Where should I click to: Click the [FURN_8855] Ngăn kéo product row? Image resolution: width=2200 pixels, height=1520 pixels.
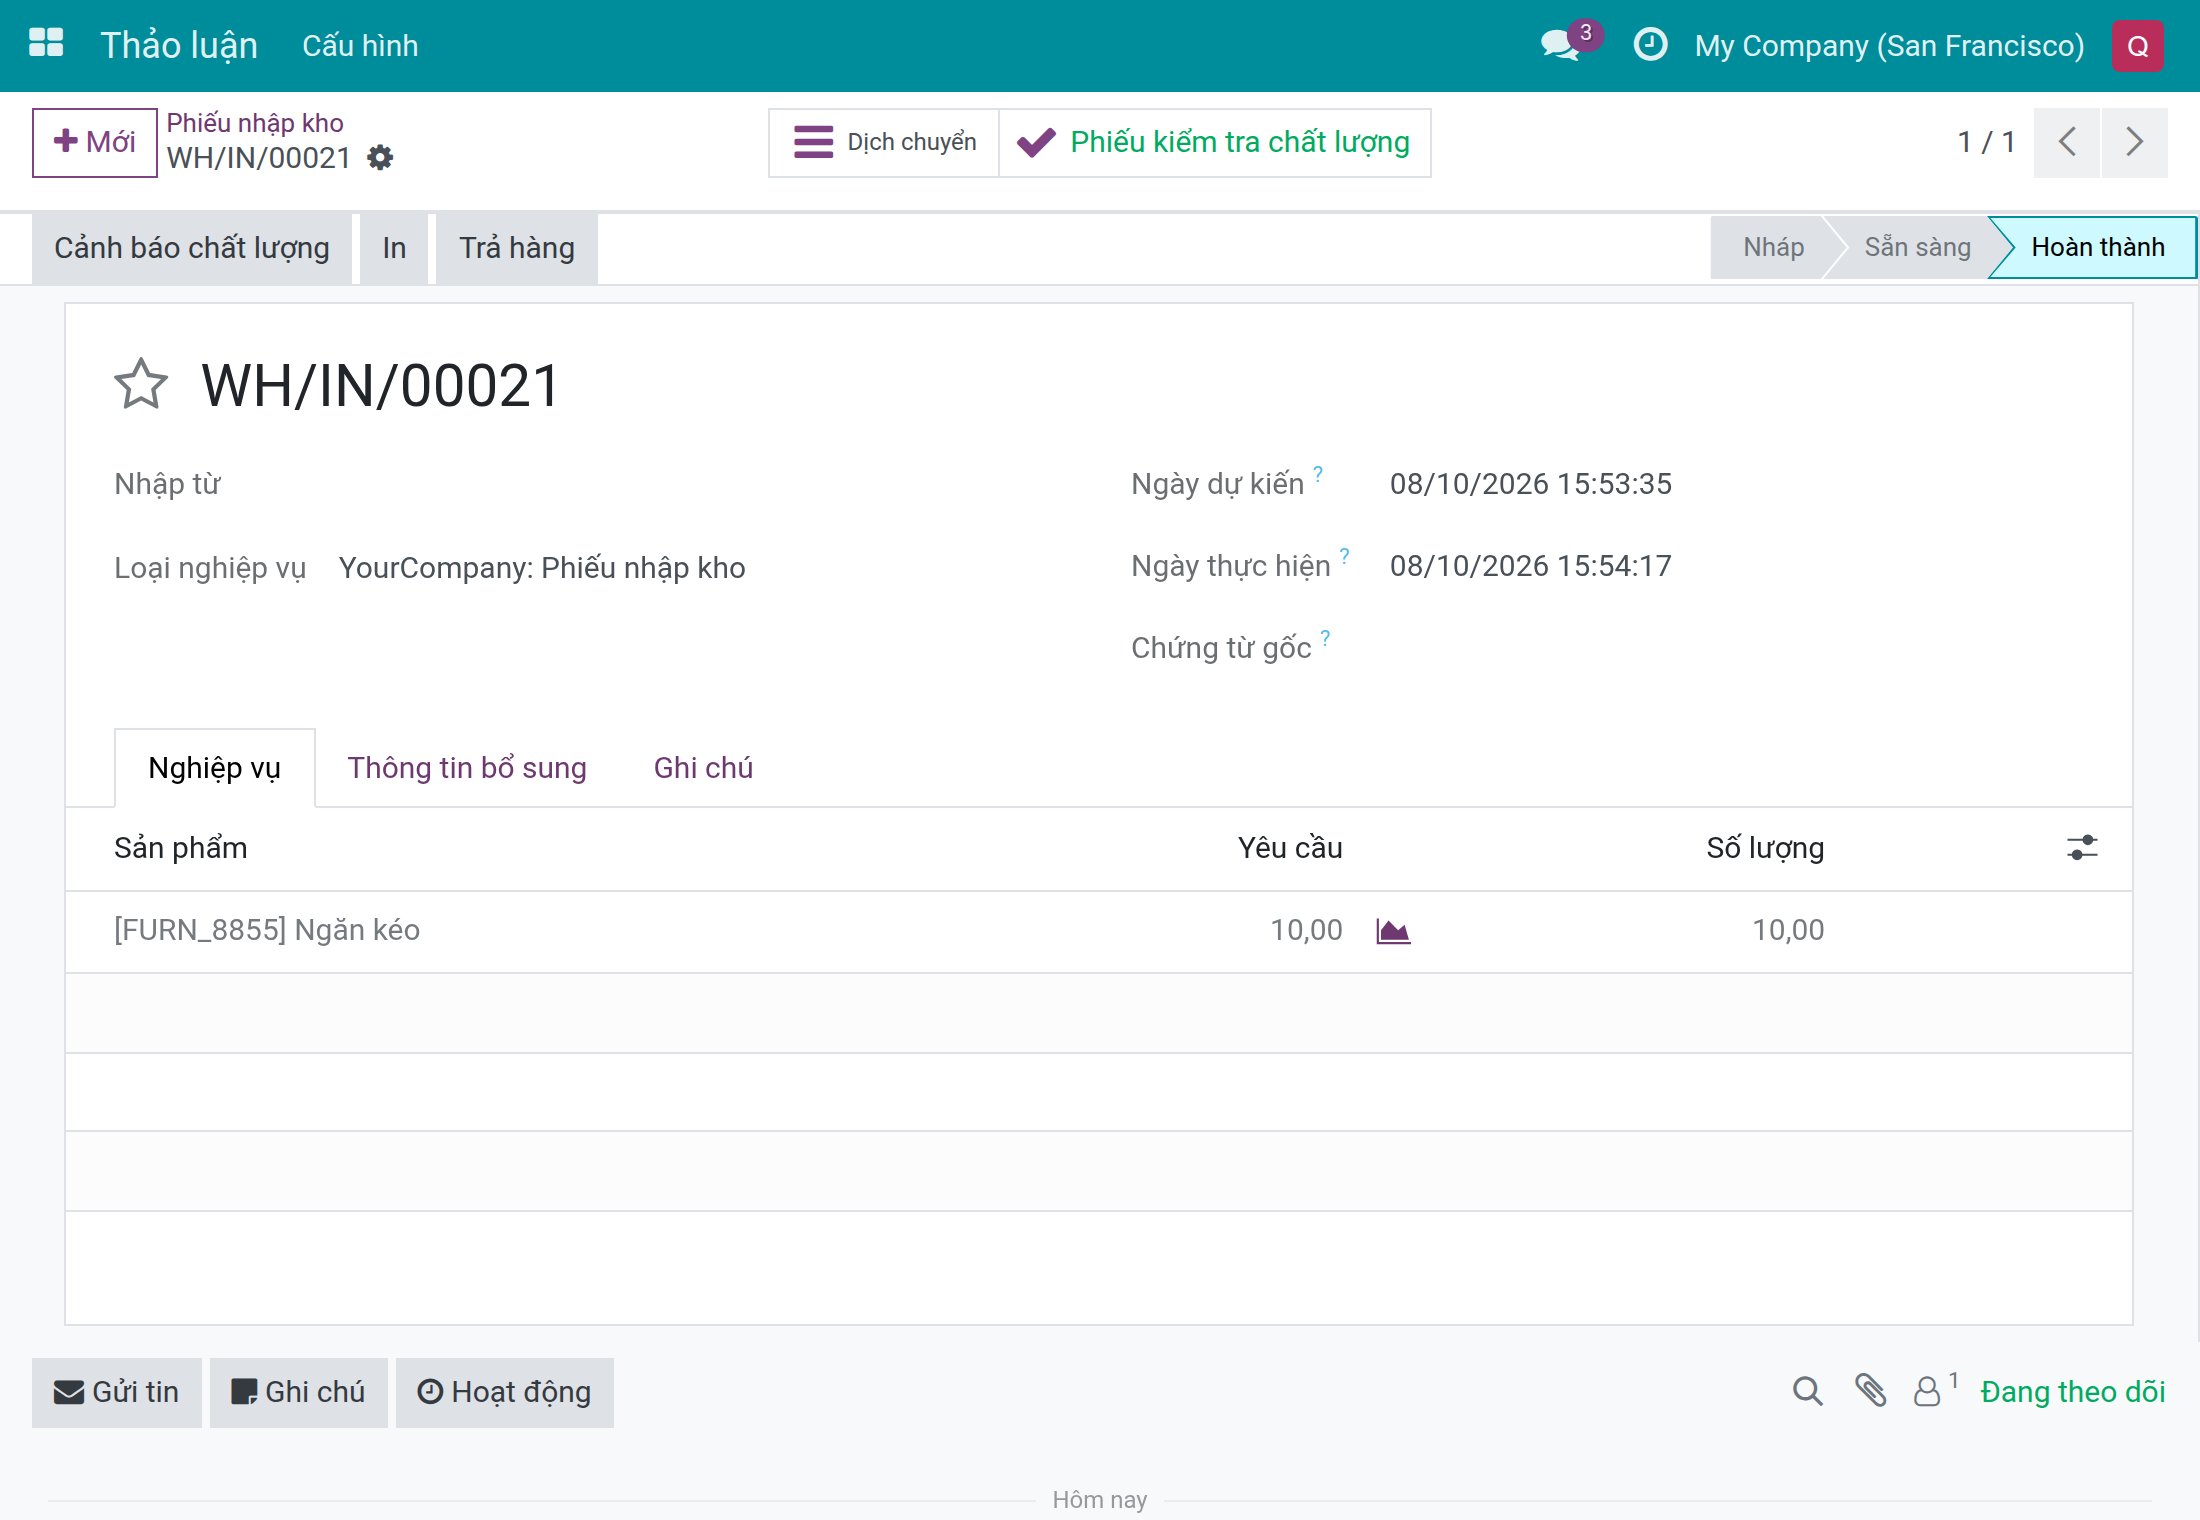[x=1099, y=931]
